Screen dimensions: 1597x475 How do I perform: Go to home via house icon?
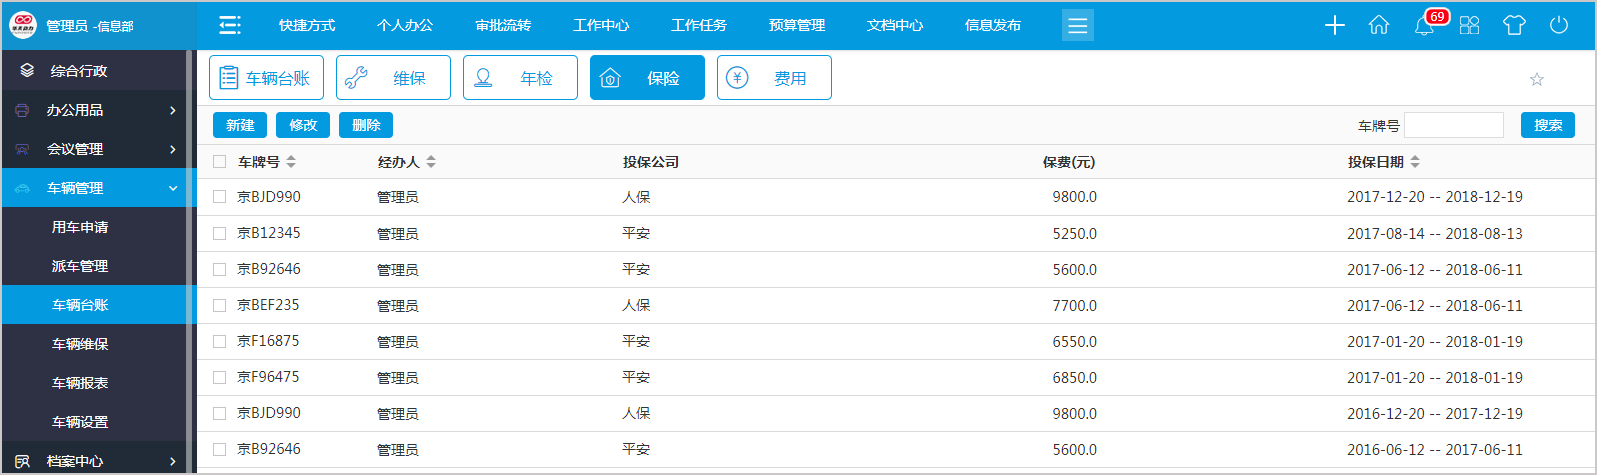tap(1379, 26)
